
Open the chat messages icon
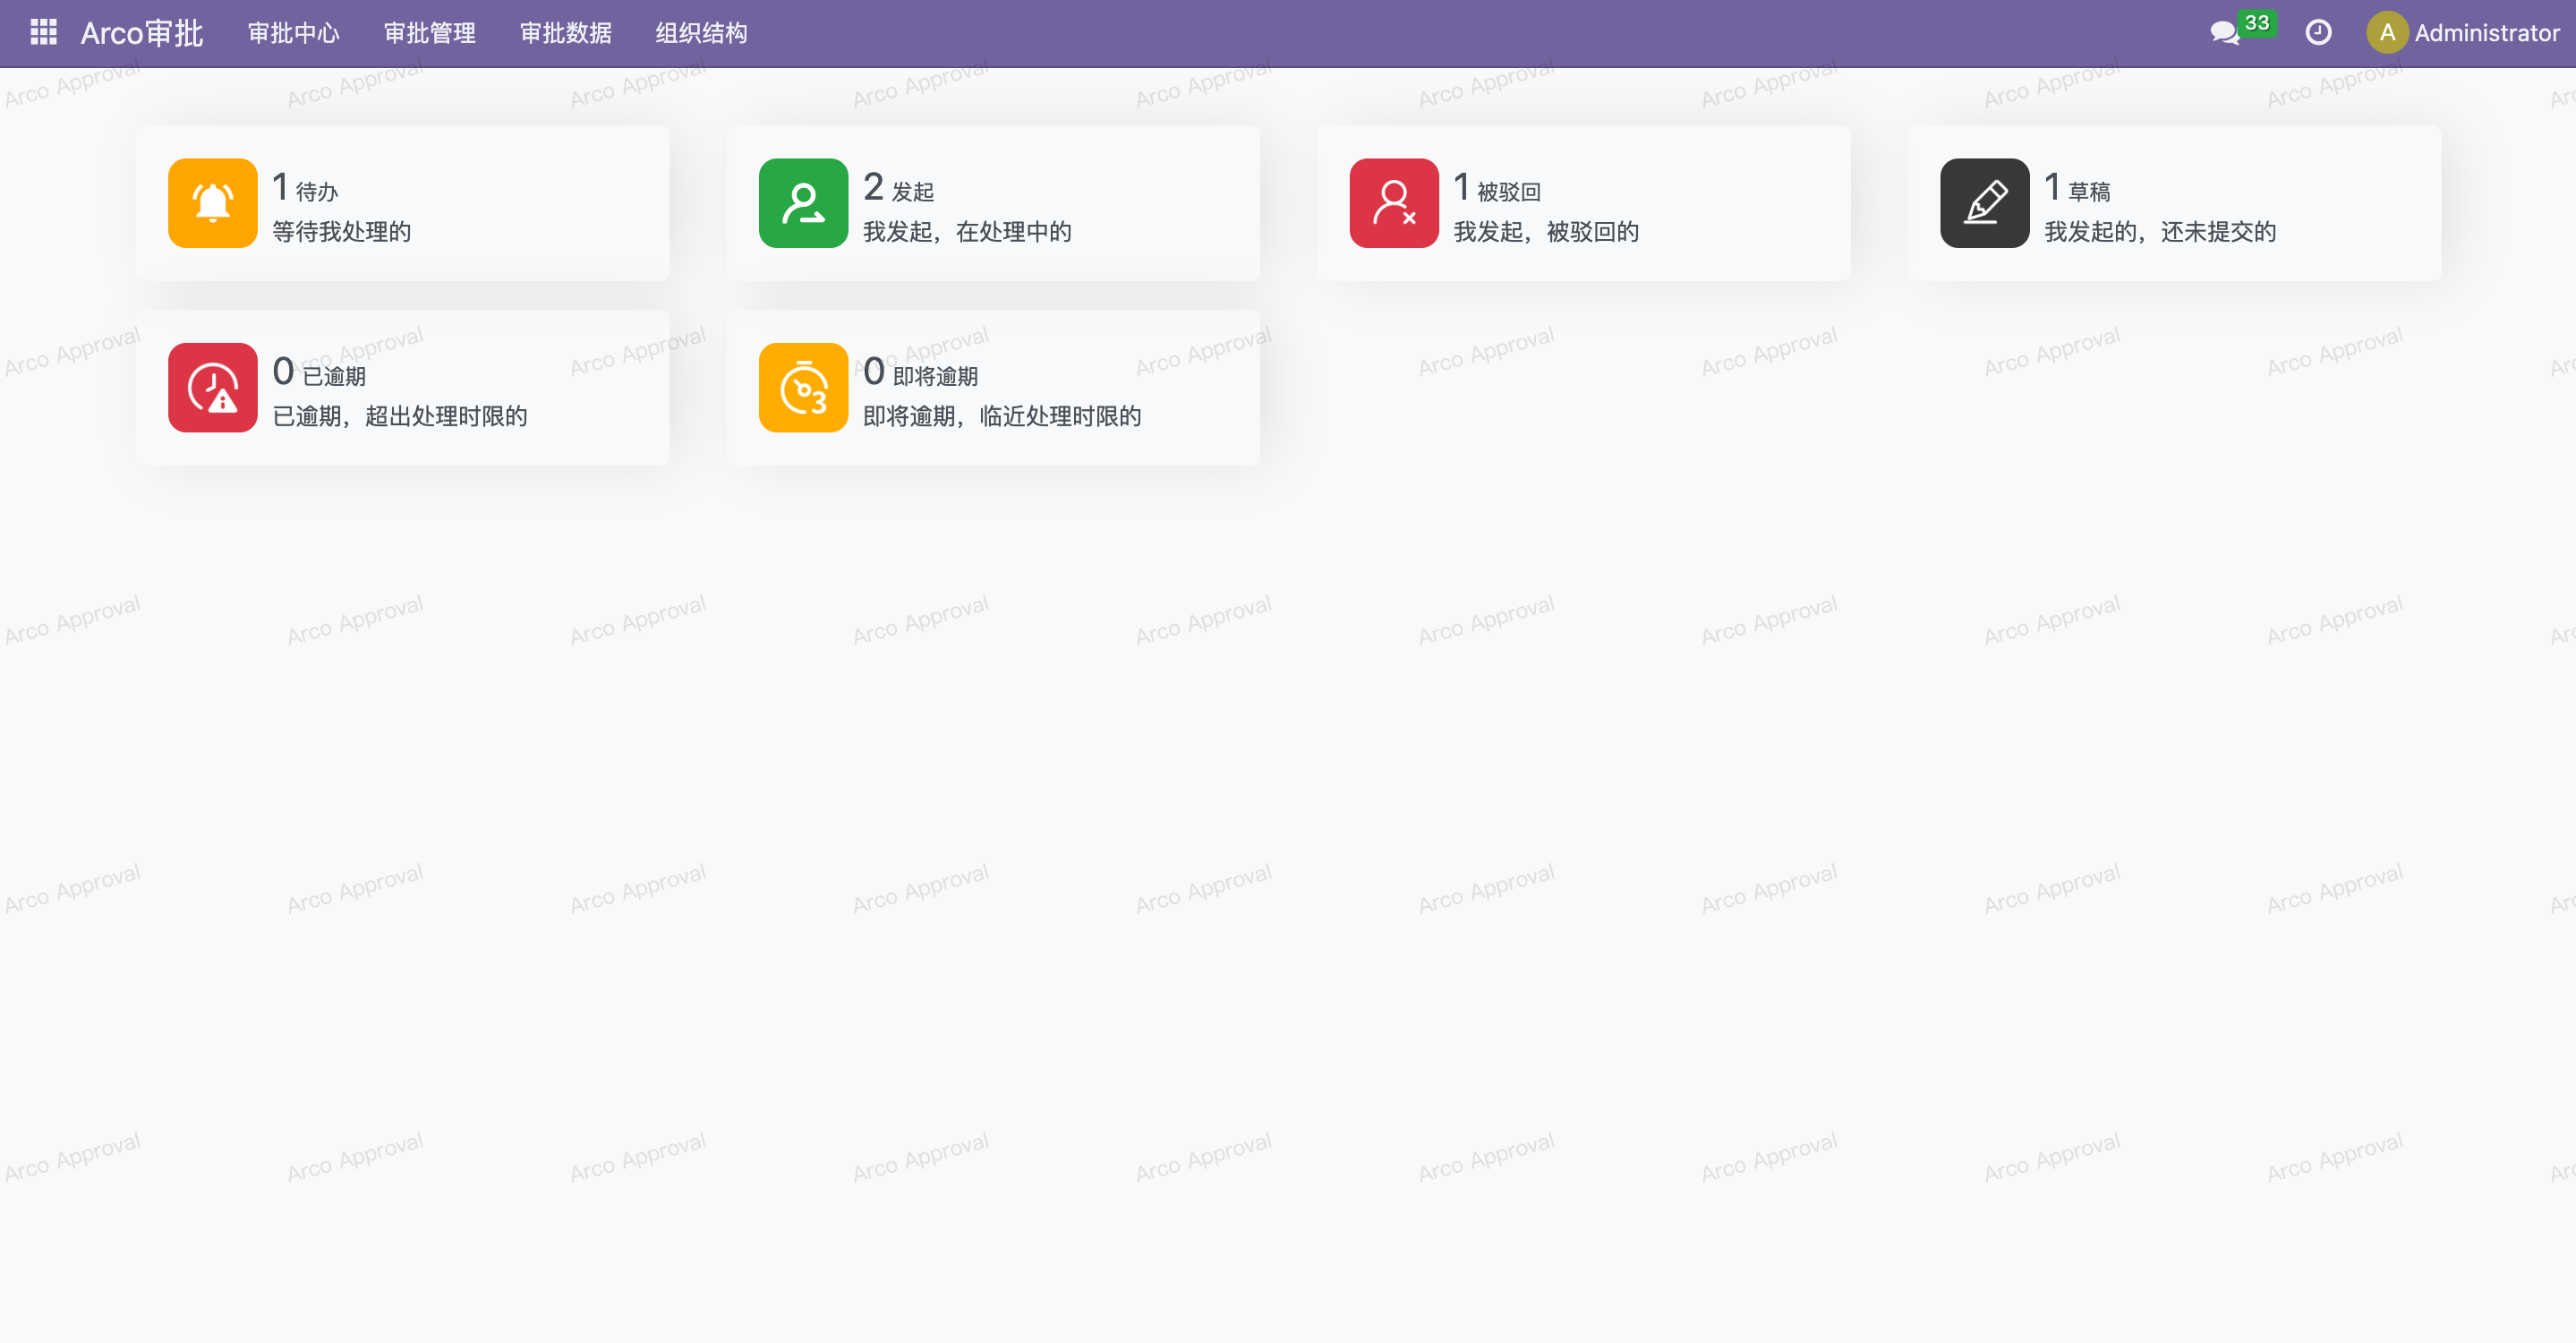point(2224,34)
